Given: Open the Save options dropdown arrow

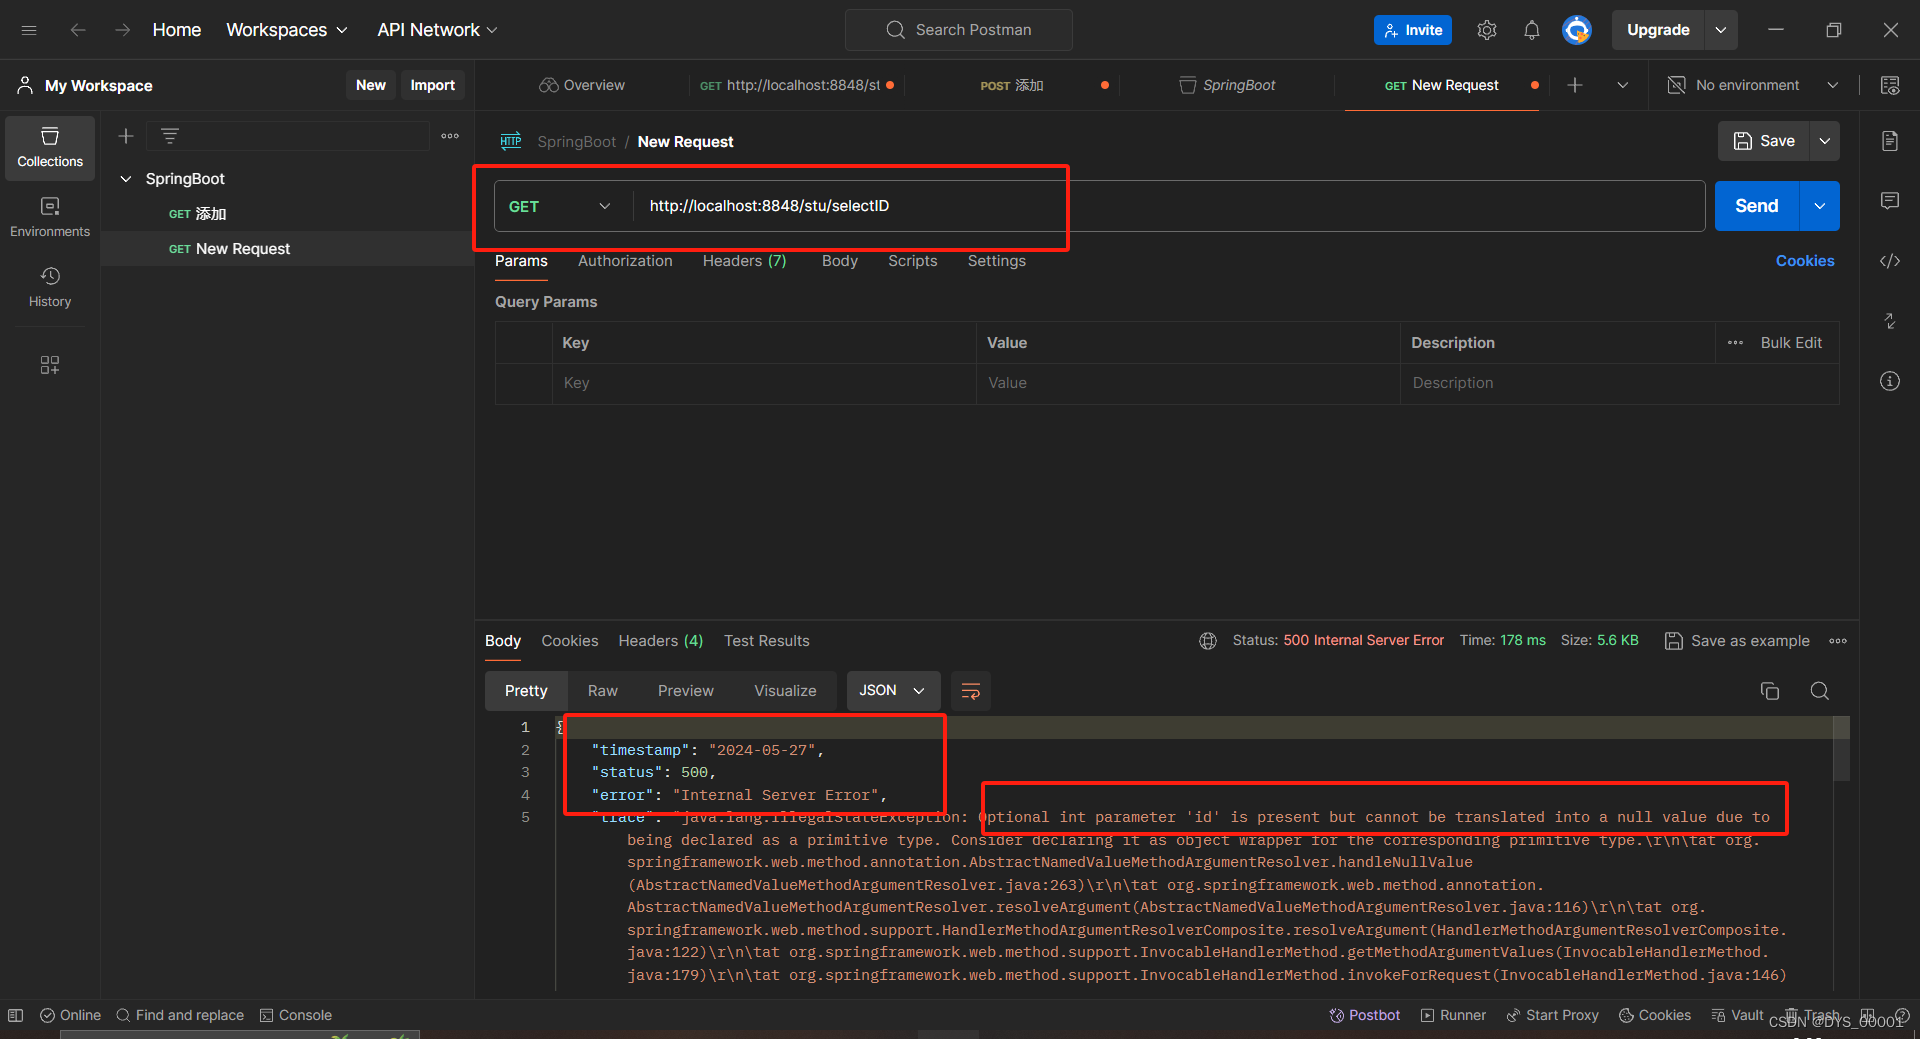Looking at the screenshot, I should pos(1825,141).
